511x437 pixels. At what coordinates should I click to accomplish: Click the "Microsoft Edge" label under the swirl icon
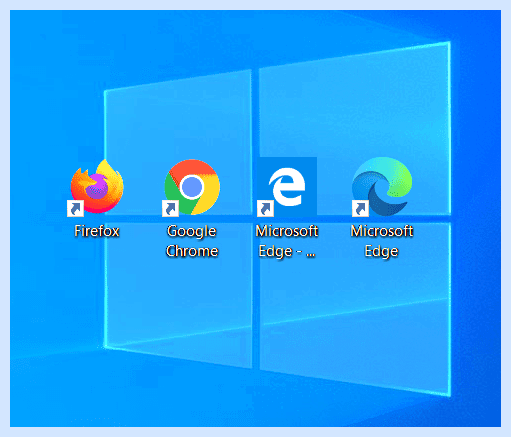point(382,241)
